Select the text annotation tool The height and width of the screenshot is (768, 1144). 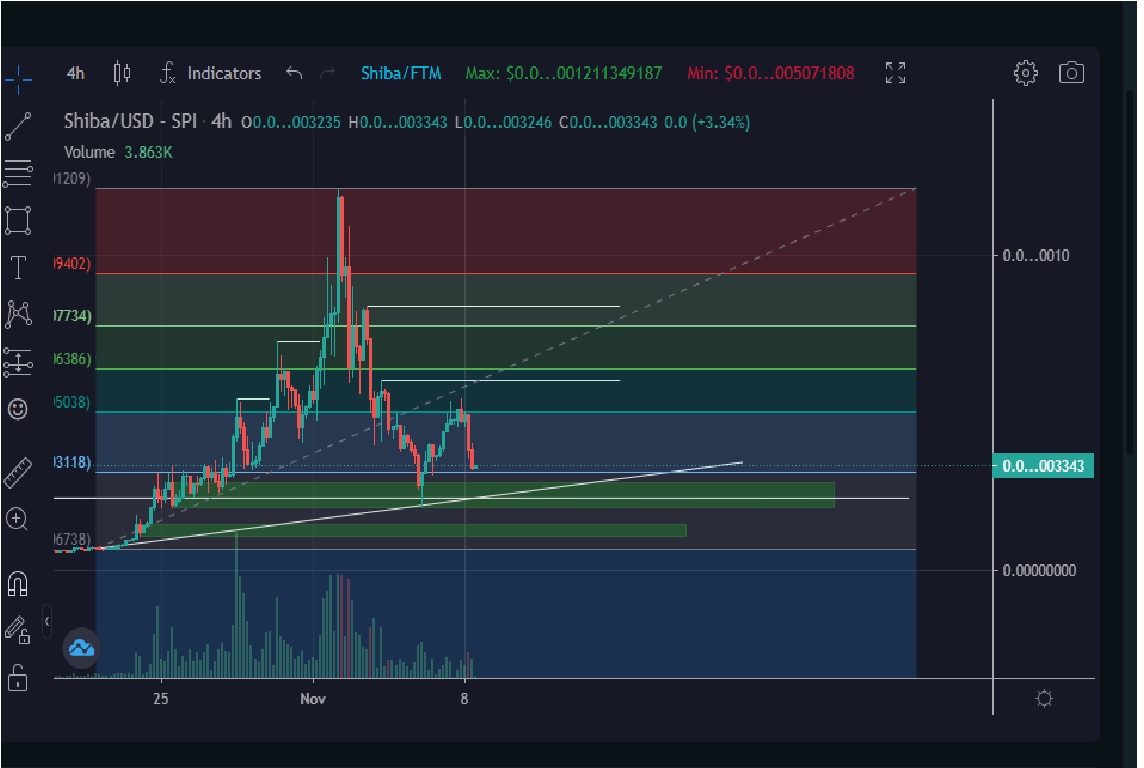tap(18, 268)
